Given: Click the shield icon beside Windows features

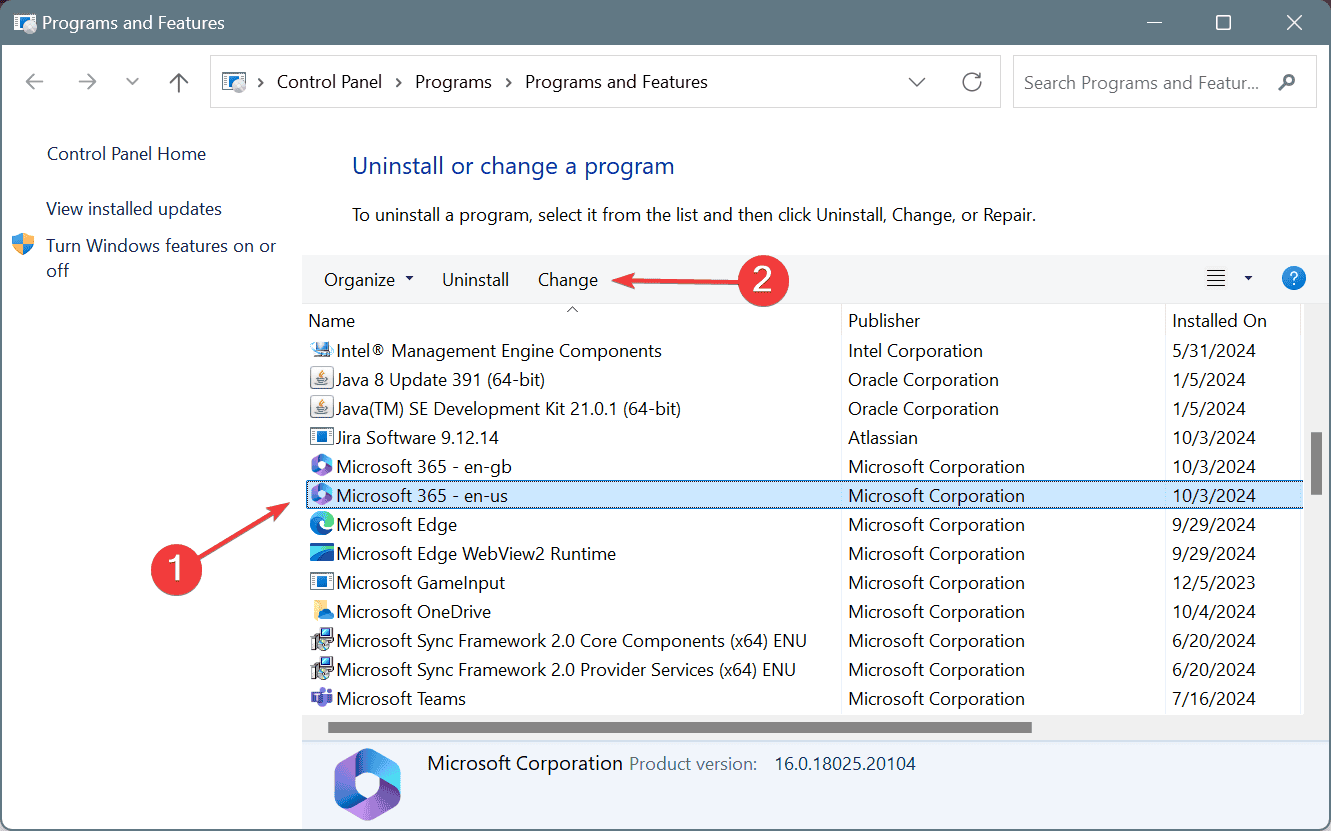Looking at the screenshot, I should coord(23,245).
